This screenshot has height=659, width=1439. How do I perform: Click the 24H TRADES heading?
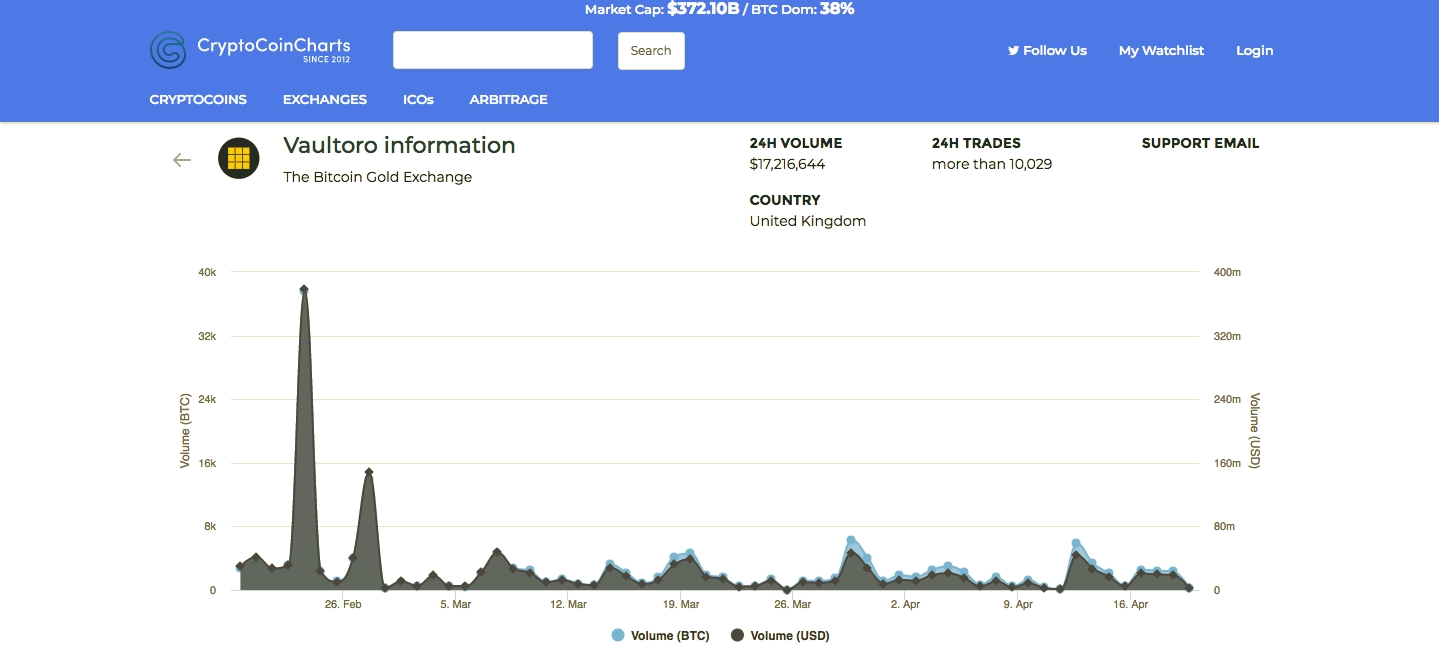[976, 143]
